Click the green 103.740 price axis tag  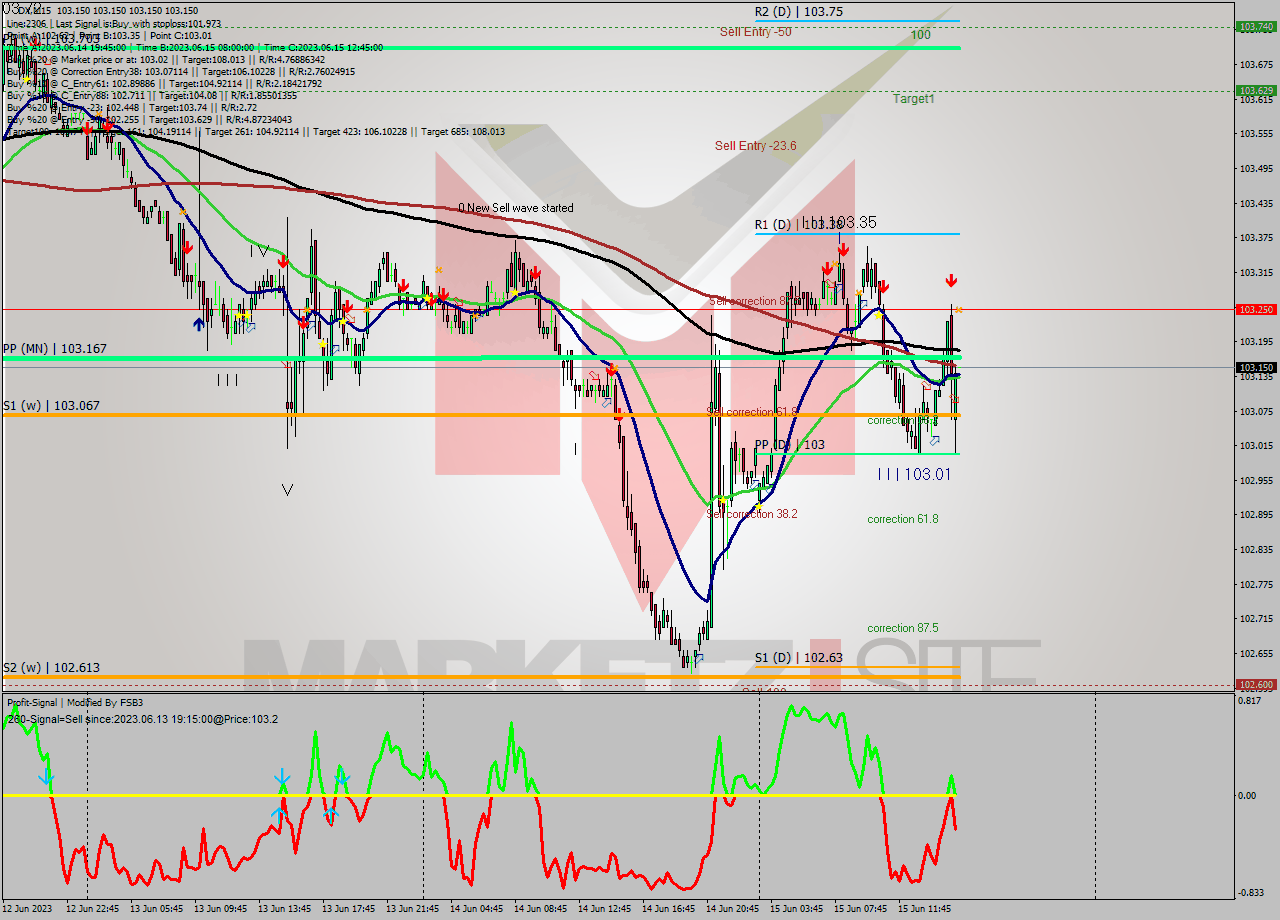(x=1256, y=27)
